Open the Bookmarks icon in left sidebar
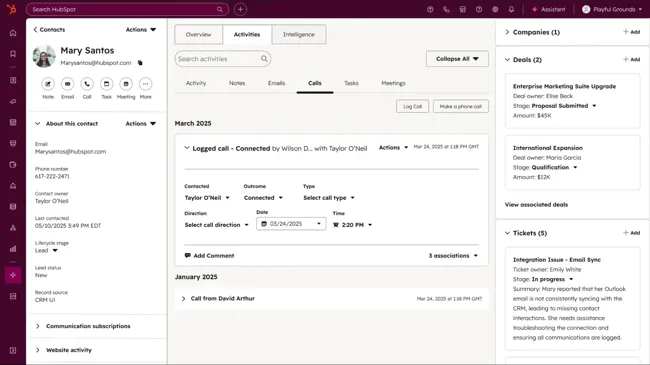 13,54
